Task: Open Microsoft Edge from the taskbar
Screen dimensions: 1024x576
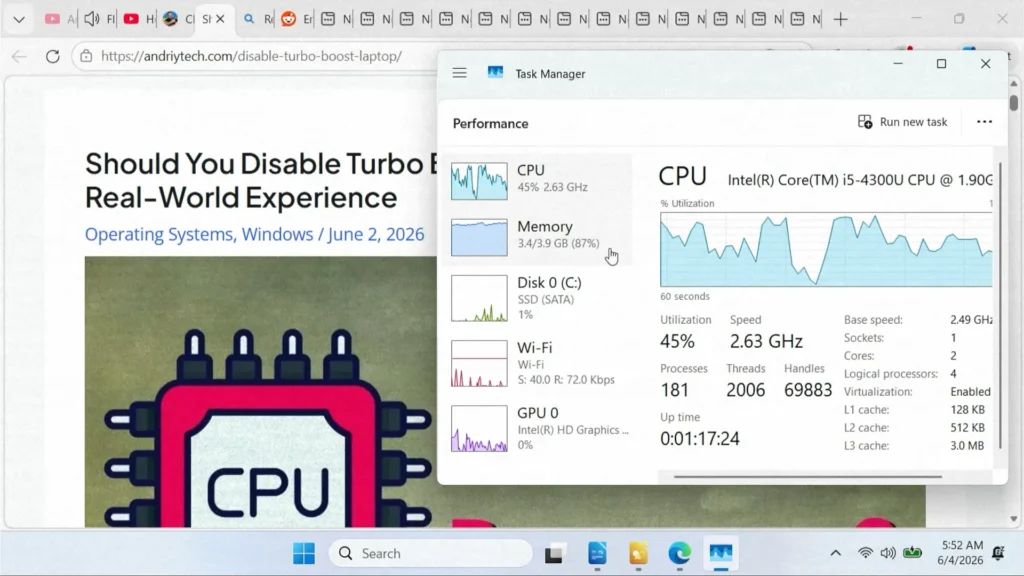Action: tap(679, 553)
